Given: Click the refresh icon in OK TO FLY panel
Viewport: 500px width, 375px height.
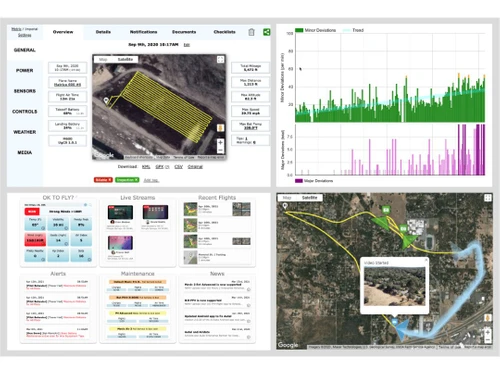Looking at the screenshot, I should point(85,205).
